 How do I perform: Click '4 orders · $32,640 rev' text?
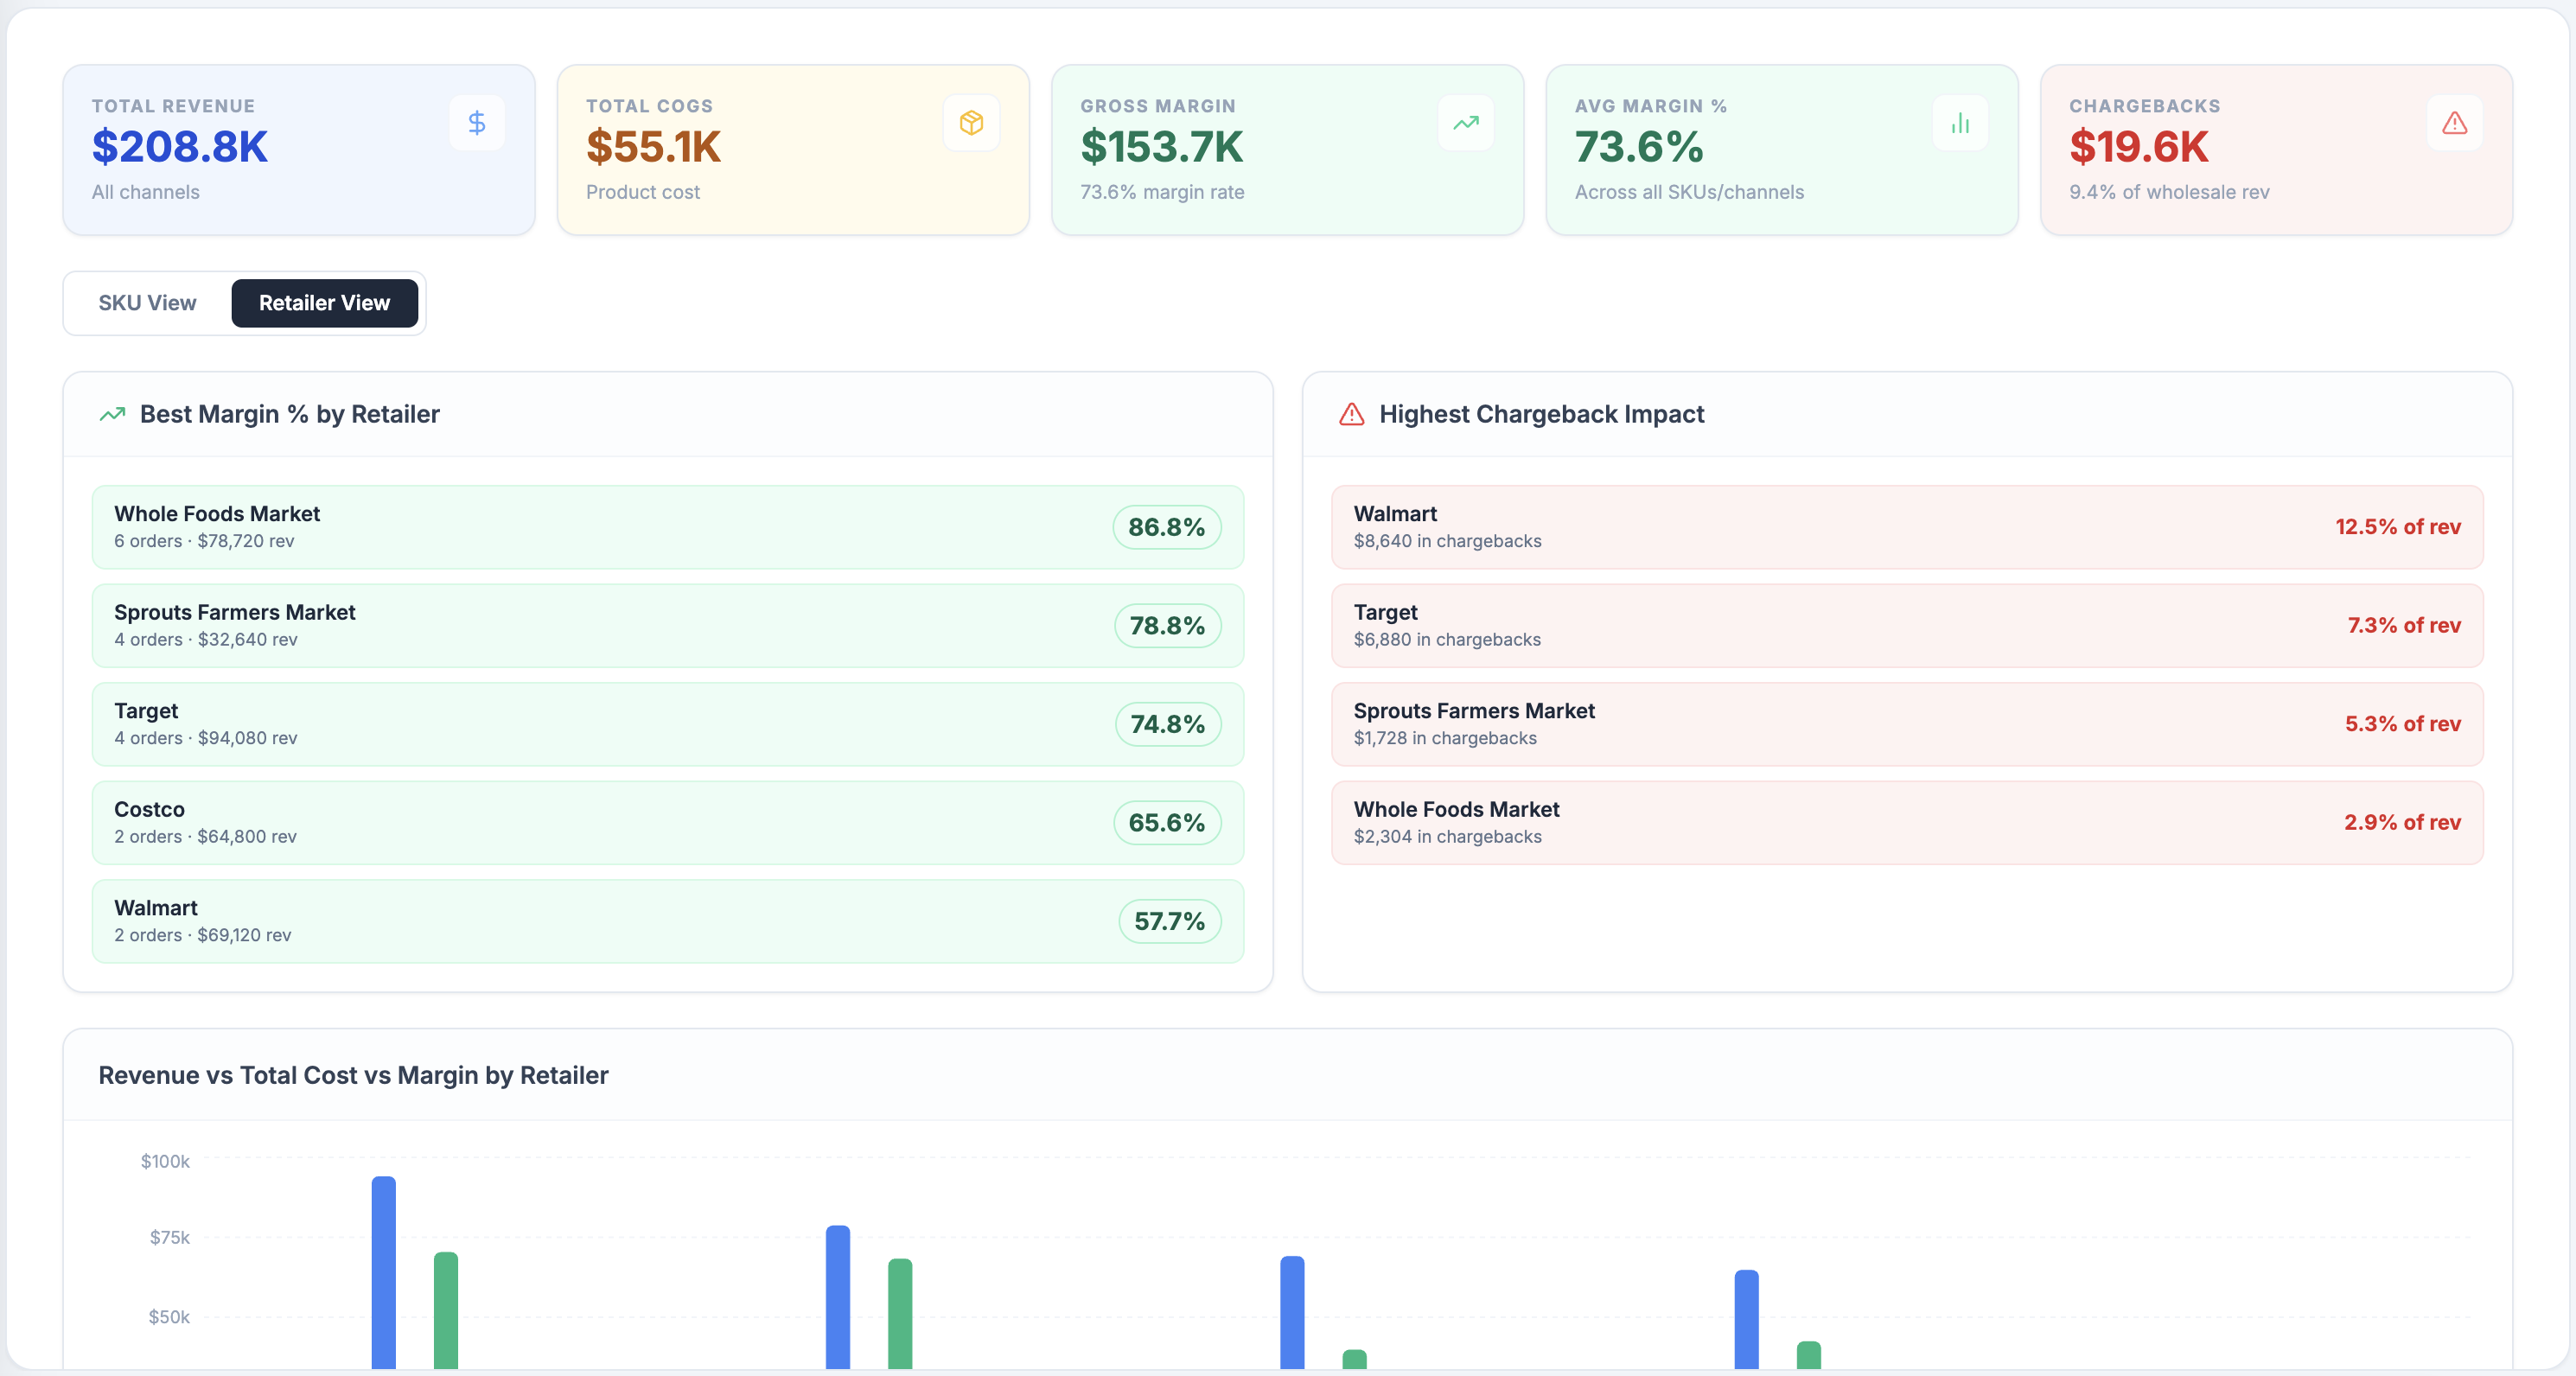point(206,640)
